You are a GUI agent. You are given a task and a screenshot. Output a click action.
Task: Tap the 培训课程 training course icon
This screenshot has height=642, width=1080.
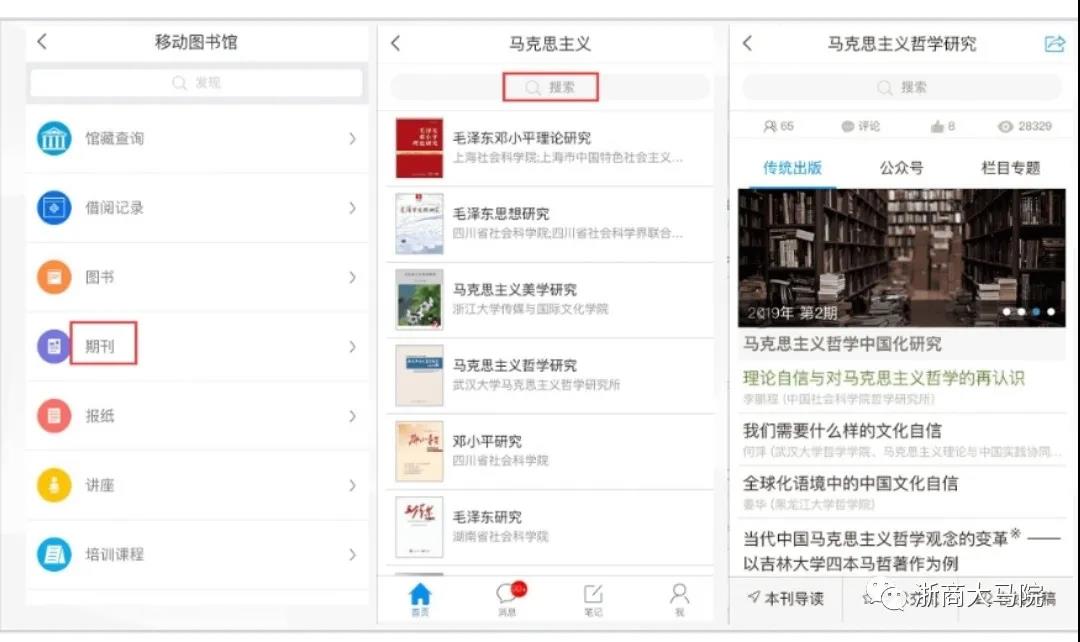(54, 554)
